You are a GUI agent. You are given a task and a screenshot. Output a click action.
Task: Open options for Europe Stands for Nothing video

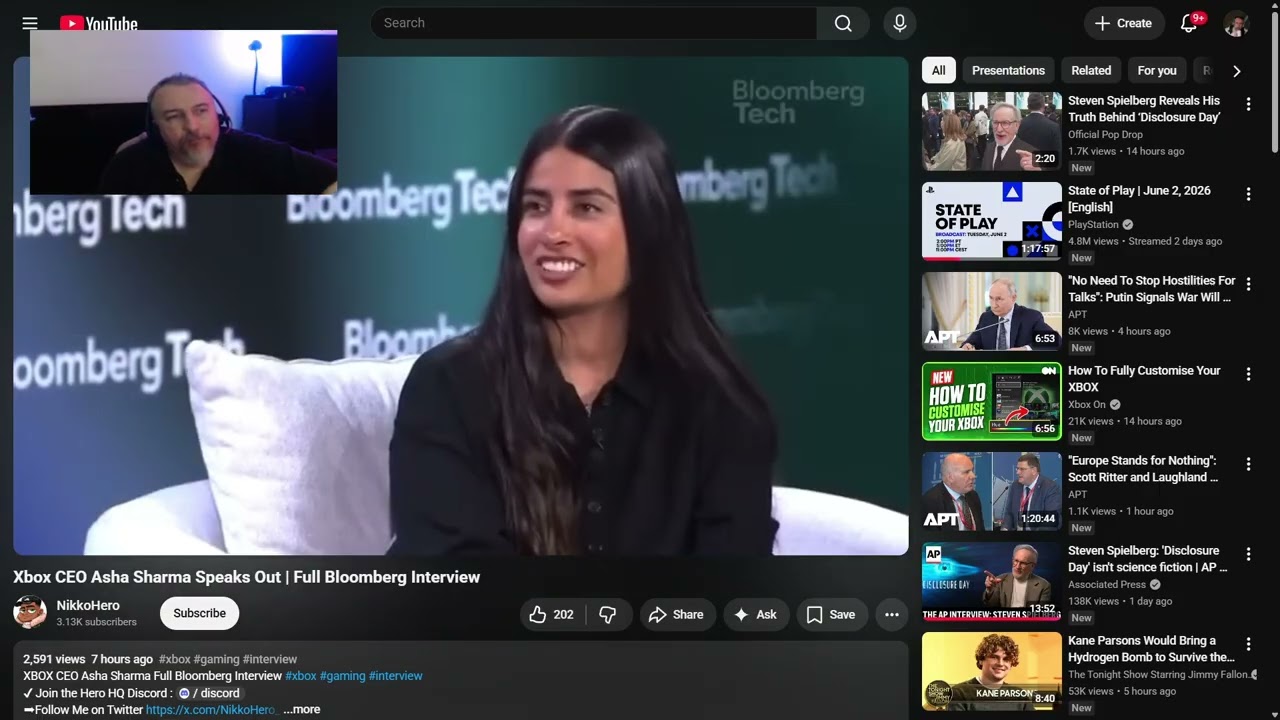point(1248,464)
